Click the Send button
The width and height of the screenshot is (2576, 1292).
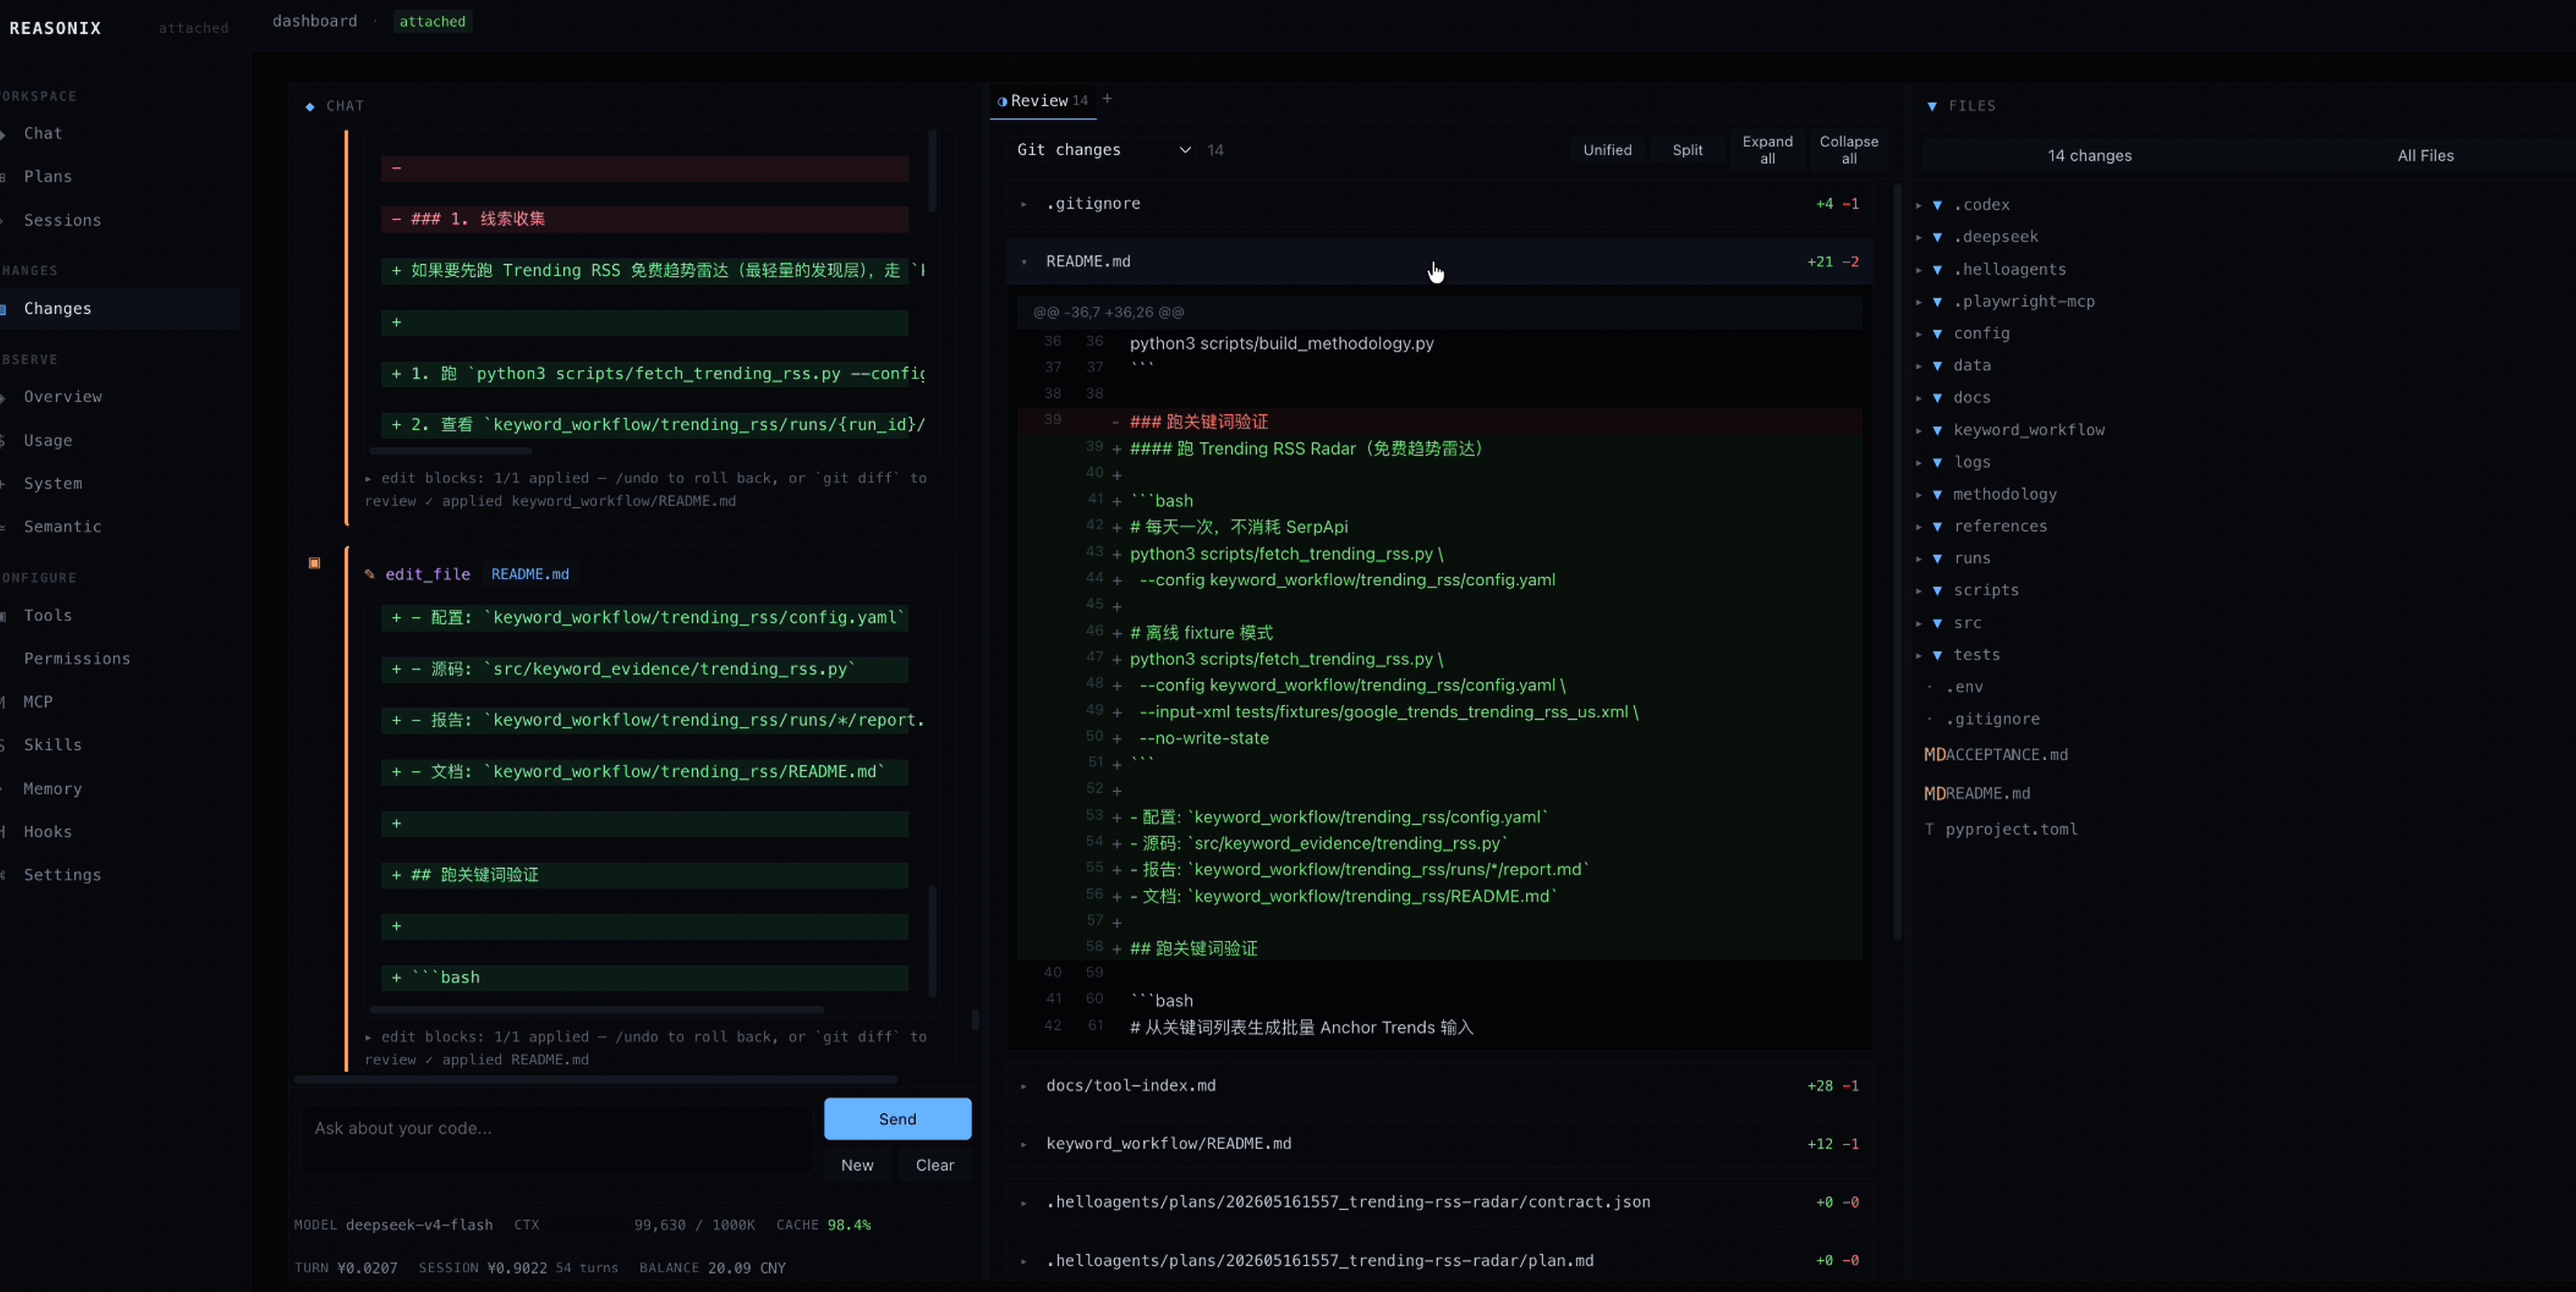pos(897,1119)
